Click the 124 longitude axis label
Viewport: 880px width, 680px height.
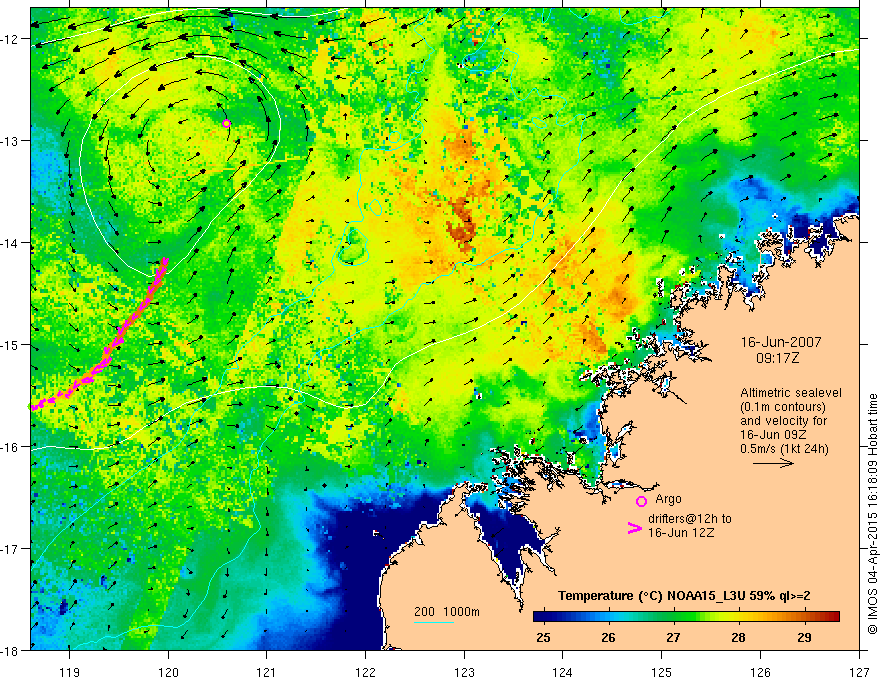(x=563, y=672)
